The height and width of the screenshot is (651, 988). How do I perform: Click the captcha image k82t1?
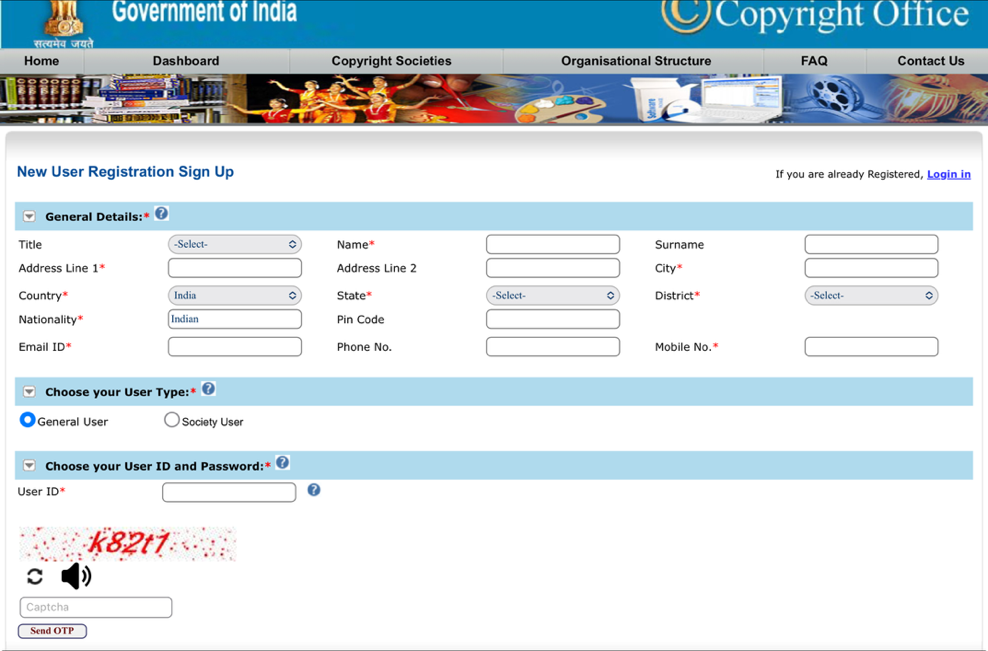tap(127, 543)
